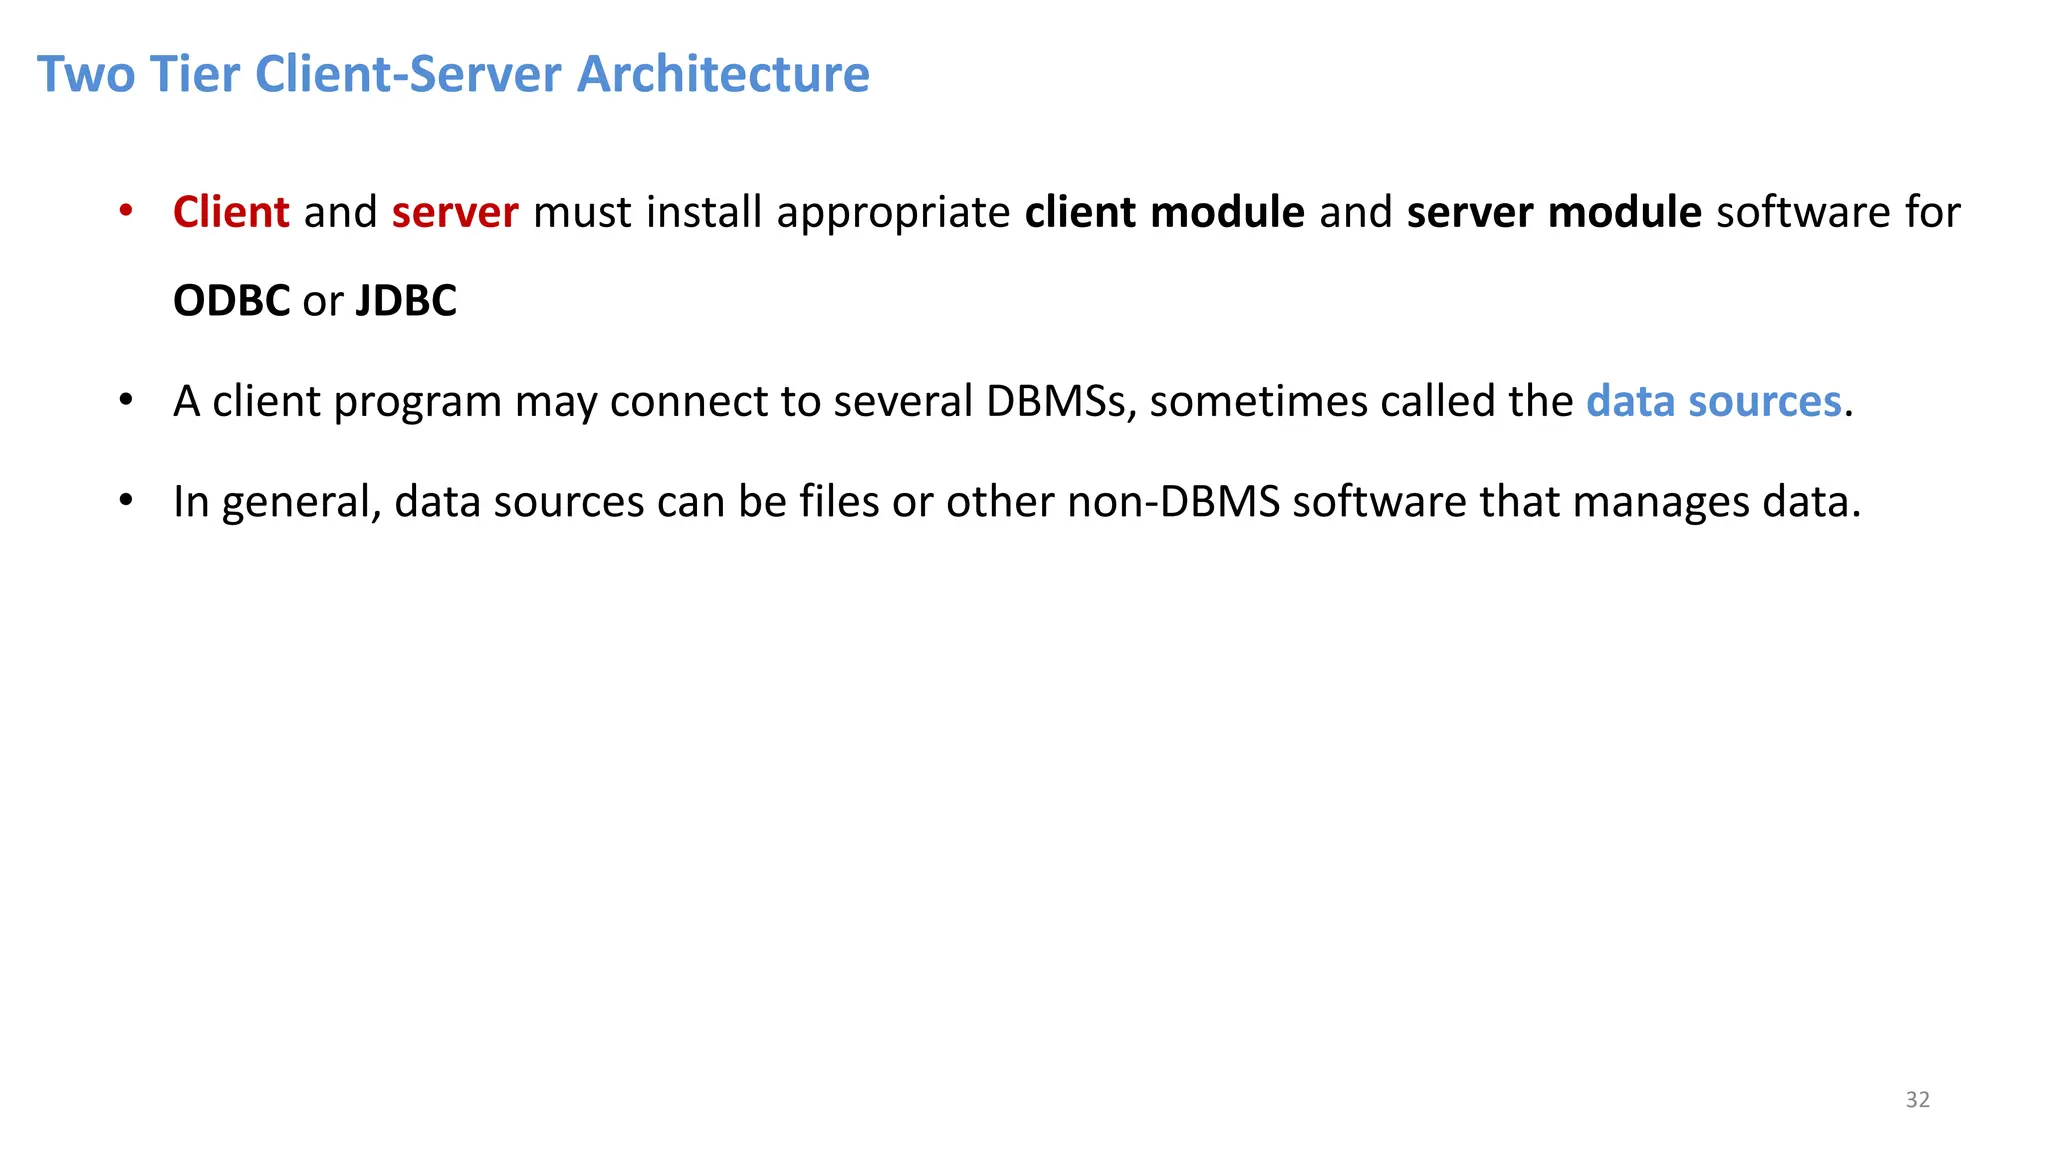Click the red word "Client"
Viewport: 2048px width, 1152px height.
pos(231,212)
